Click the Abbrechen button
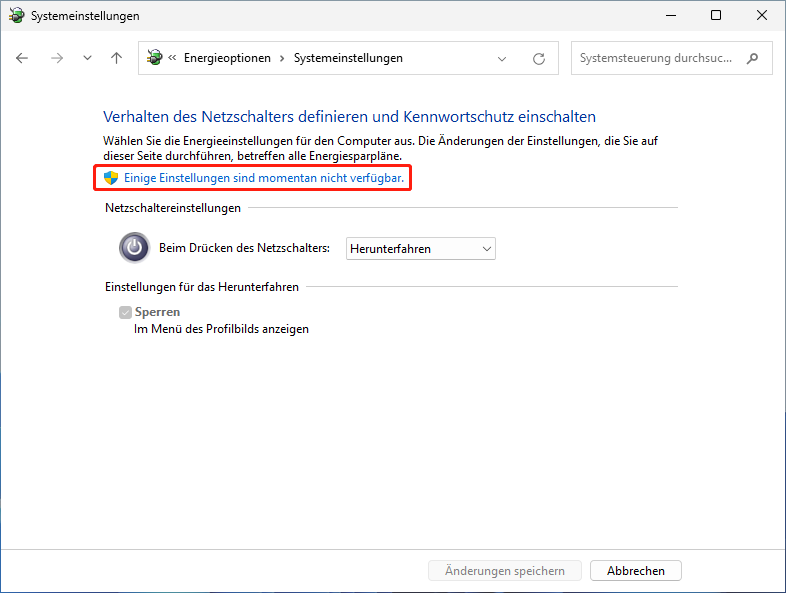This screenshot has width=786, height=593. point(636,570)
